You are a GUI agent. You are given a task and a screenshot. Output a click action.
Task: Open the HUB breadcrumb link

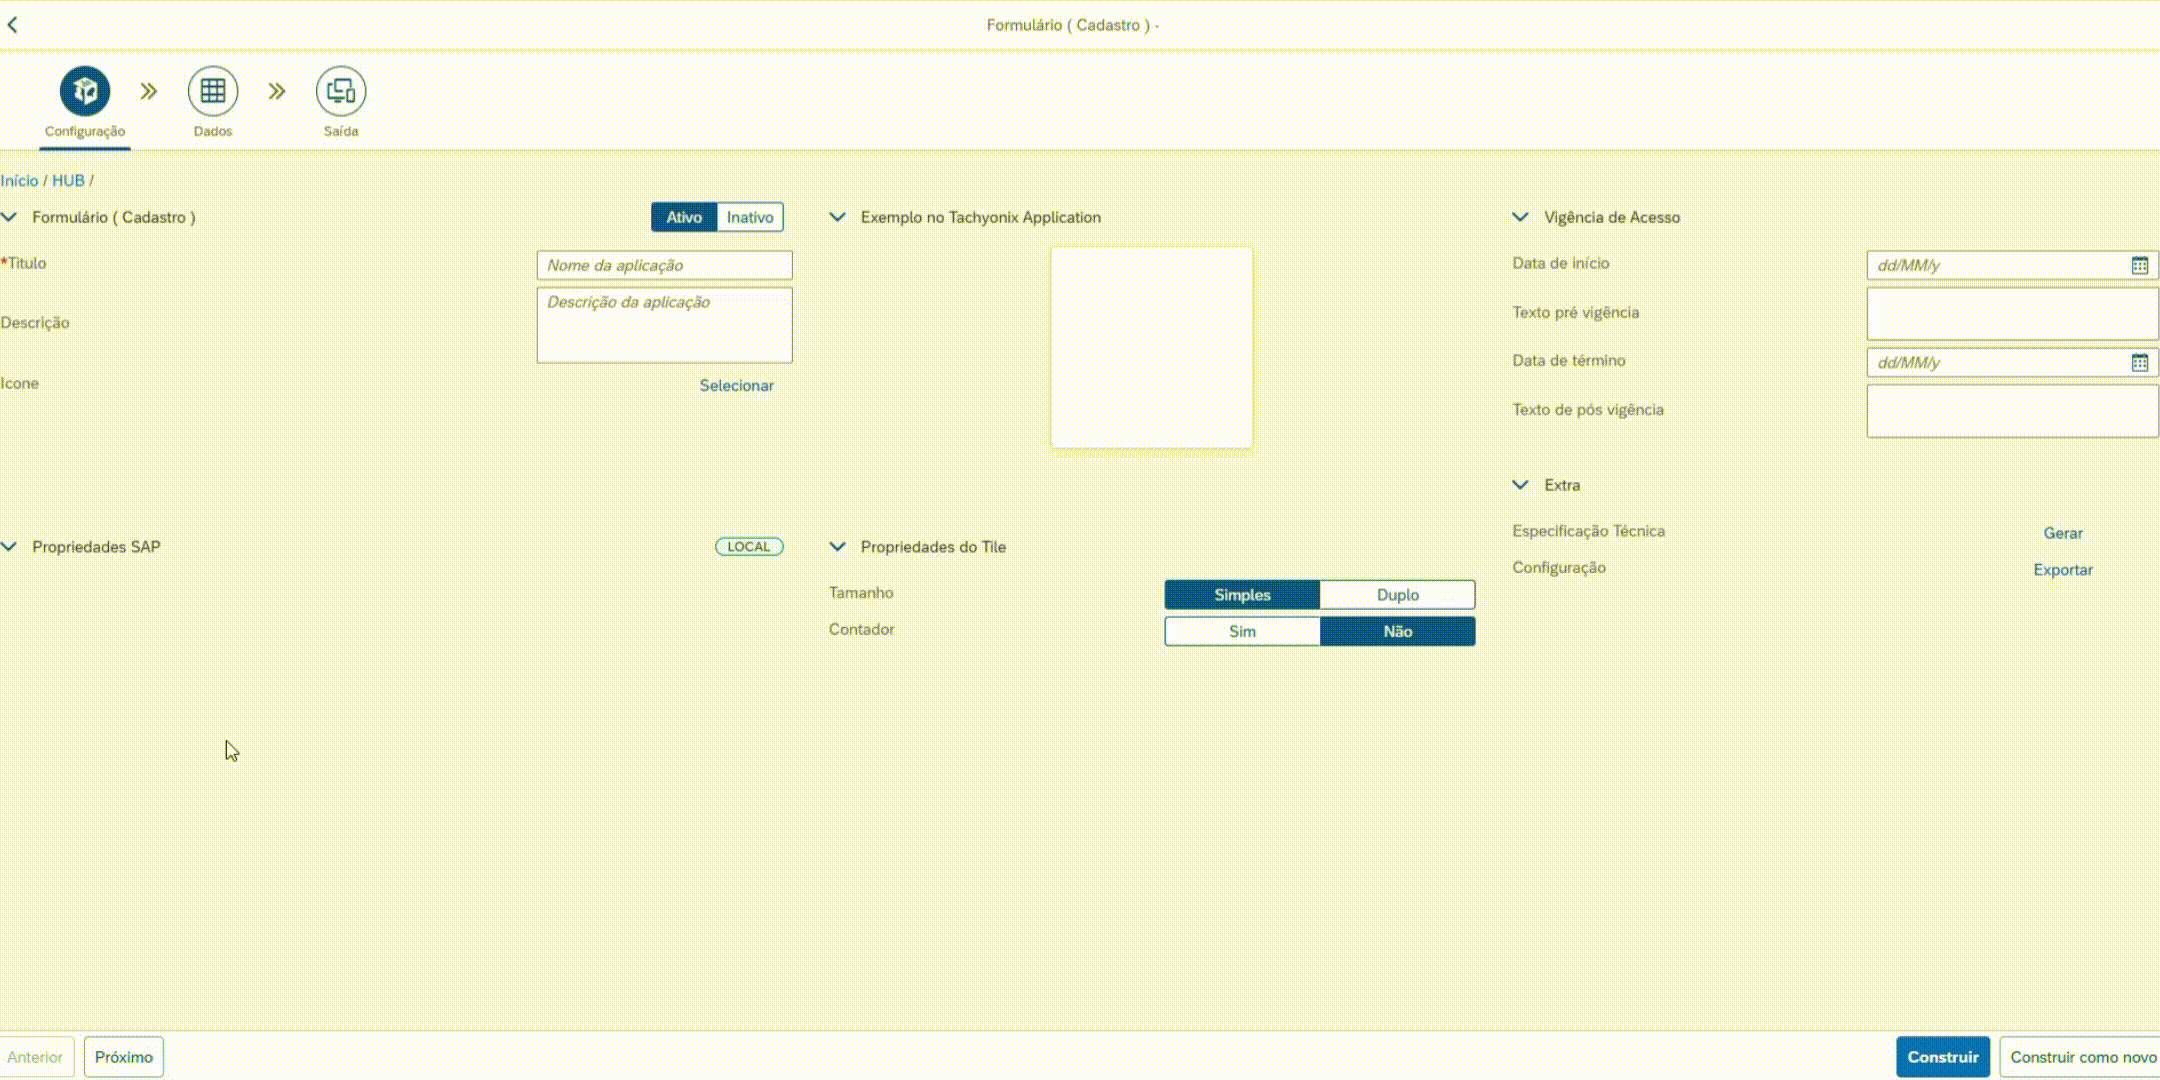tap(68, 181)
